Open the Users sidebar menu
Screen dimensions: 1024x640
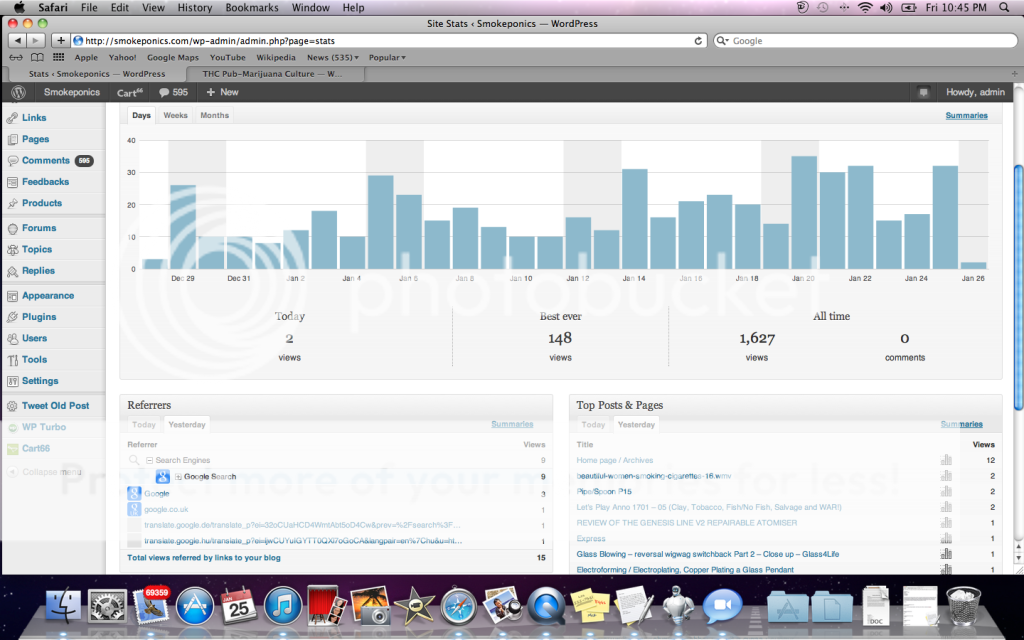point(35,338)
